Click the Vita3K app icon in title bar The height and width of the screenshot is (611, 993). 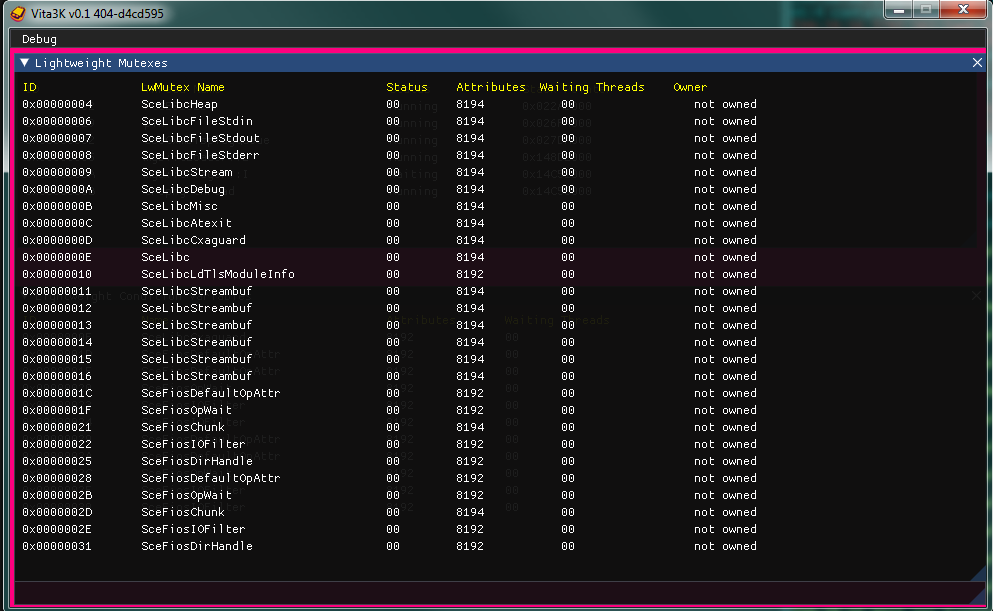click(x=18, y=13)
